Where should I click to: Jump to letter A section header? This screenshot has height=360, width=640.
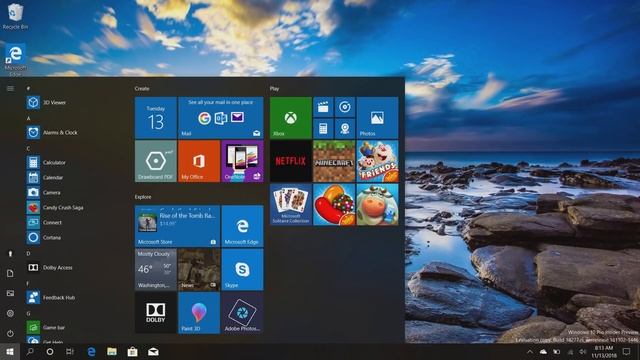[29, 118]
